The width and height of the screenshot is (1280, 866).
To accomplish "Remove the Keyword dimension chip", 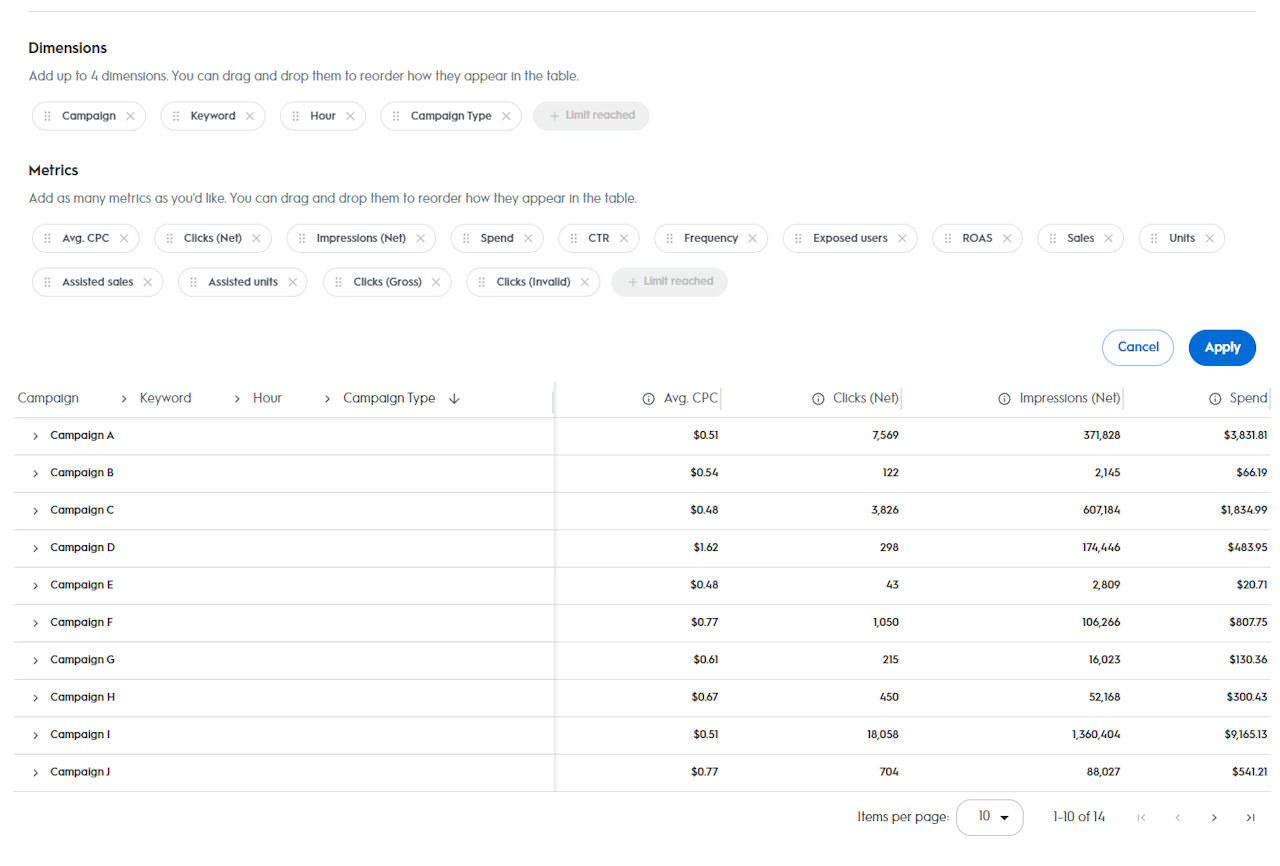I will (250, 116).
